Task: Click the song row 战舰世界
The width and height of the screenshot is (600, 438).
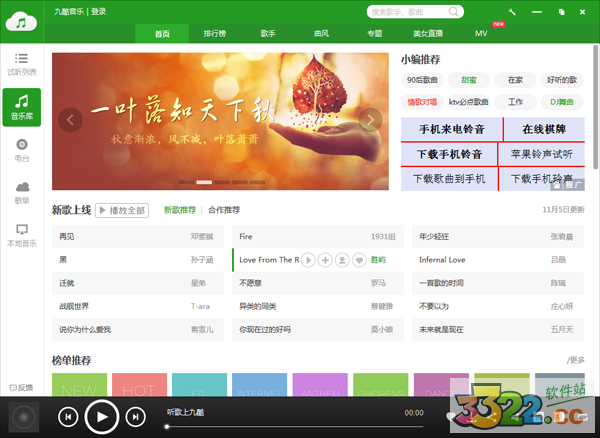Action: [x=138, y=306]
